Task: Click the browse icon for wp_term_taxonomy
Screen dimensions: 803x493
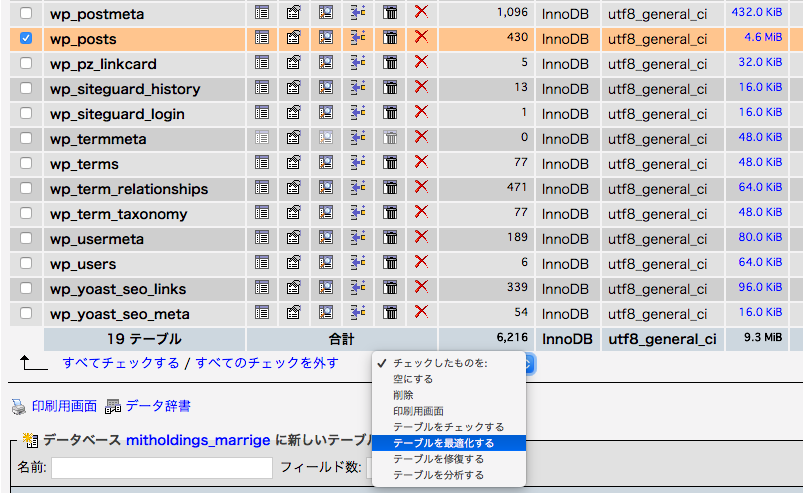Action: pos(262,214)
